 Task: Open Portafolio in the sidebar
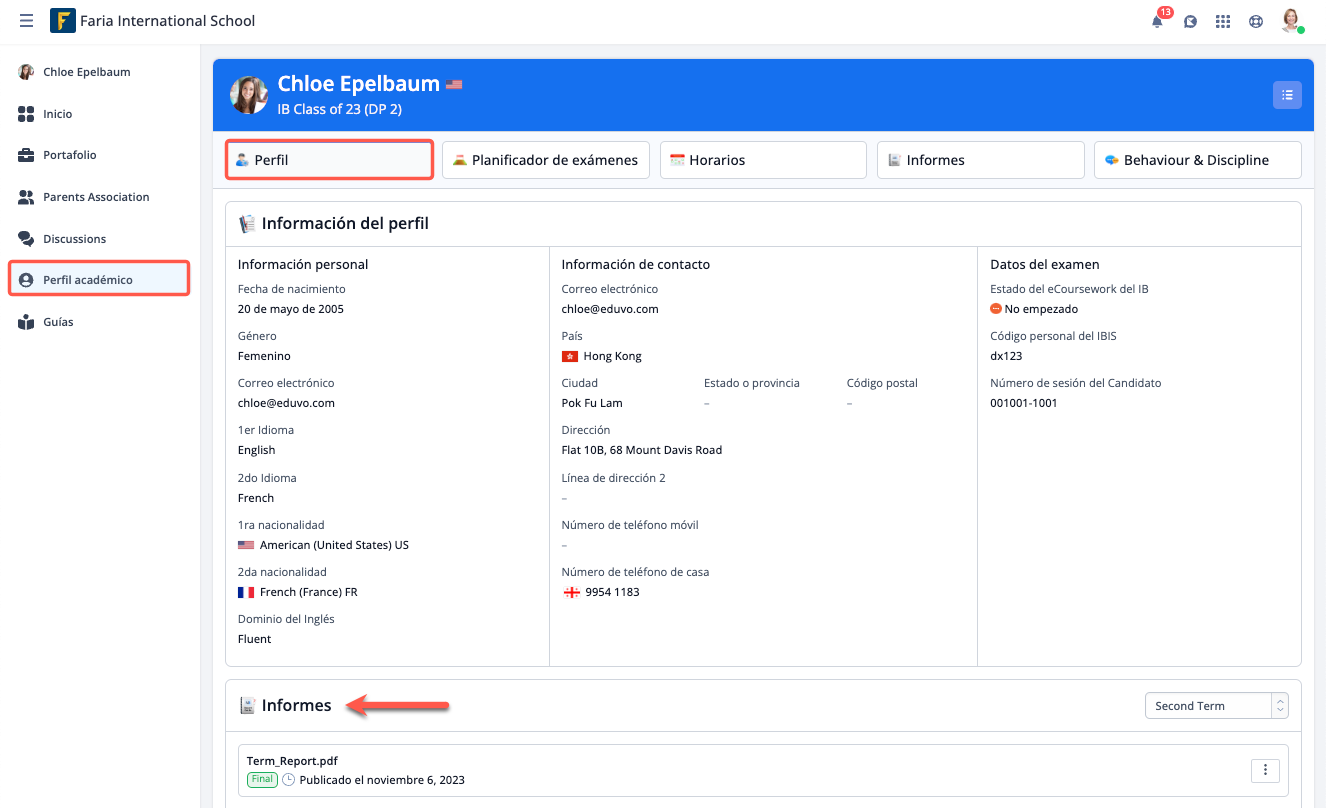coord(70,155)
